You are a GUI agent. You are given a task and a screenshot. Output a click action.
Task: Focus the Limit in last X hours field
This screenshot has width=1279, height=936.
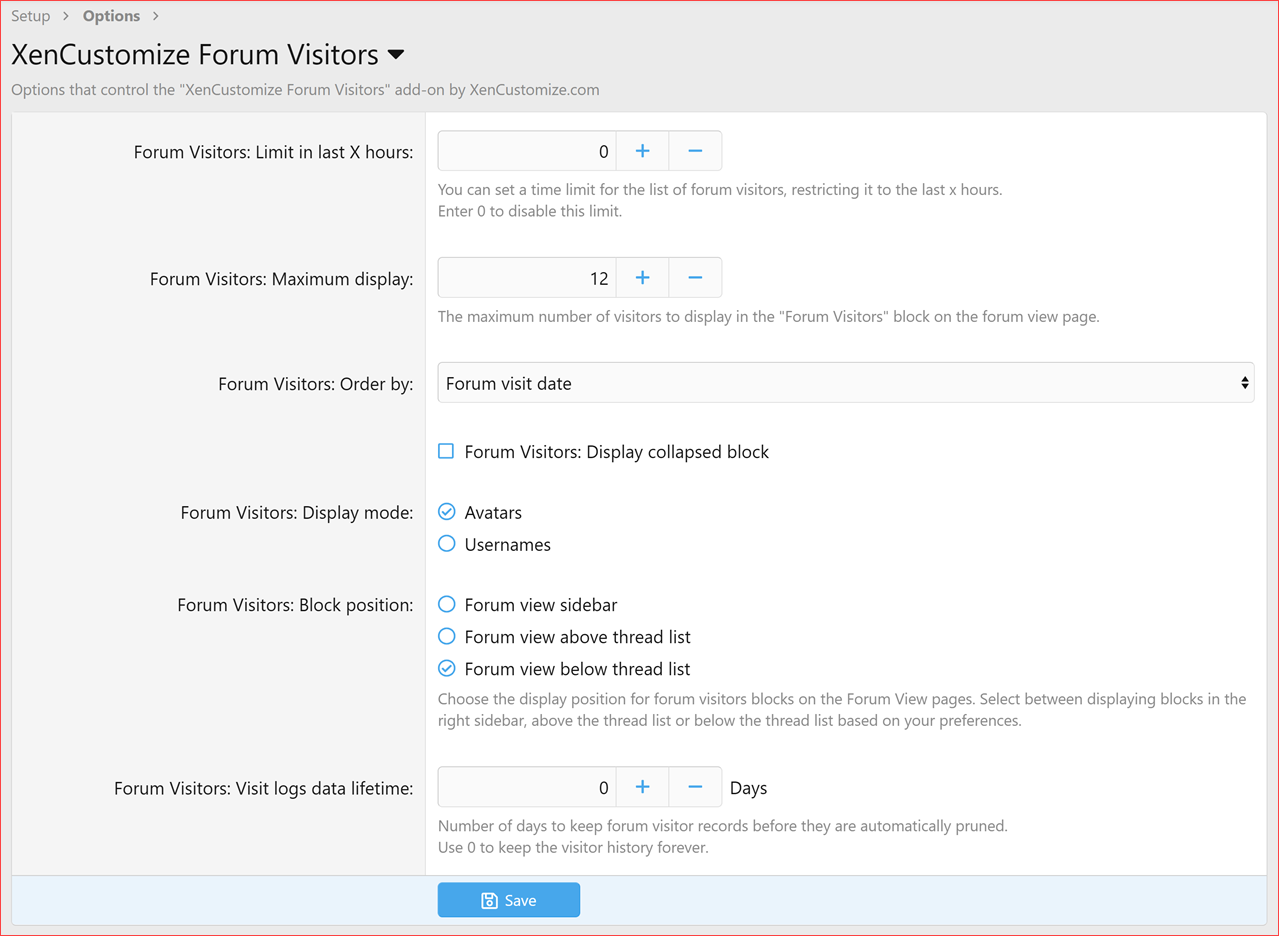pos(527,151)
